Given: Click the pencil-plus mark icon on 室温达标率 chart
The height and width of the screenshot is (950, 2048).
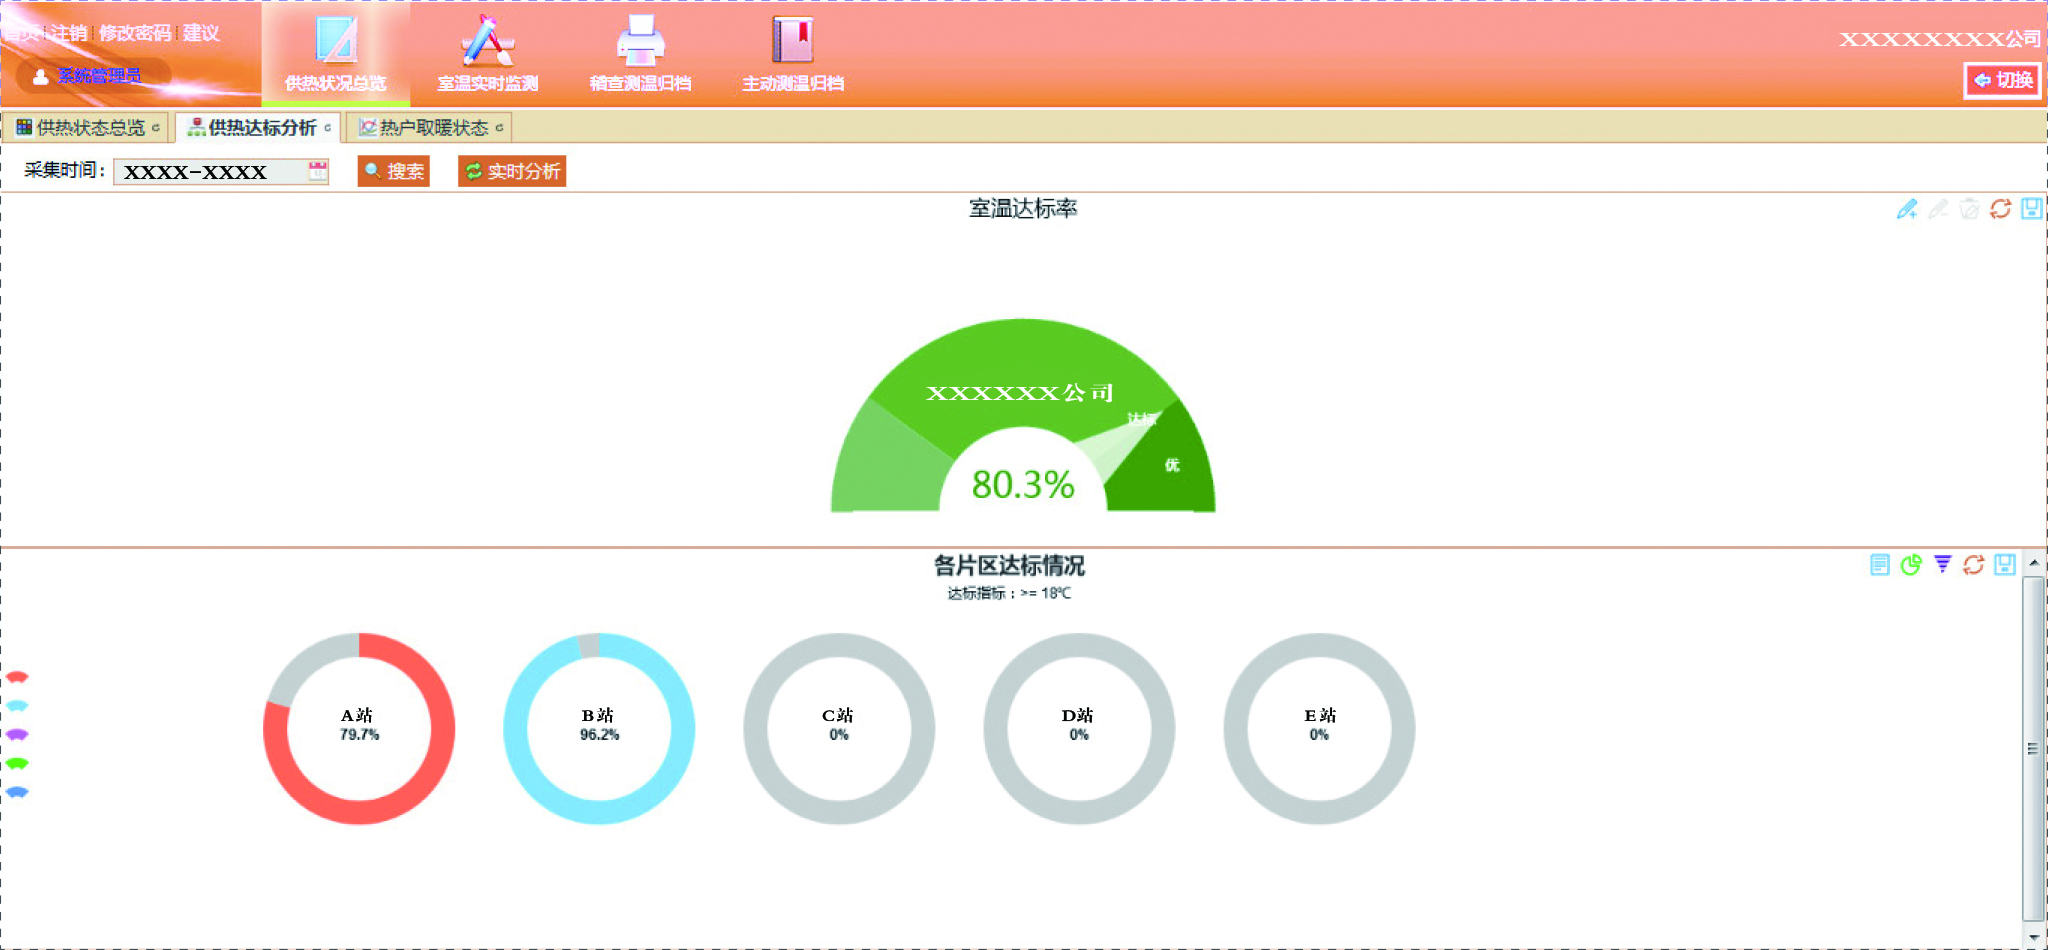Looking at the screenshot, I should click(x=1907, y=209).
